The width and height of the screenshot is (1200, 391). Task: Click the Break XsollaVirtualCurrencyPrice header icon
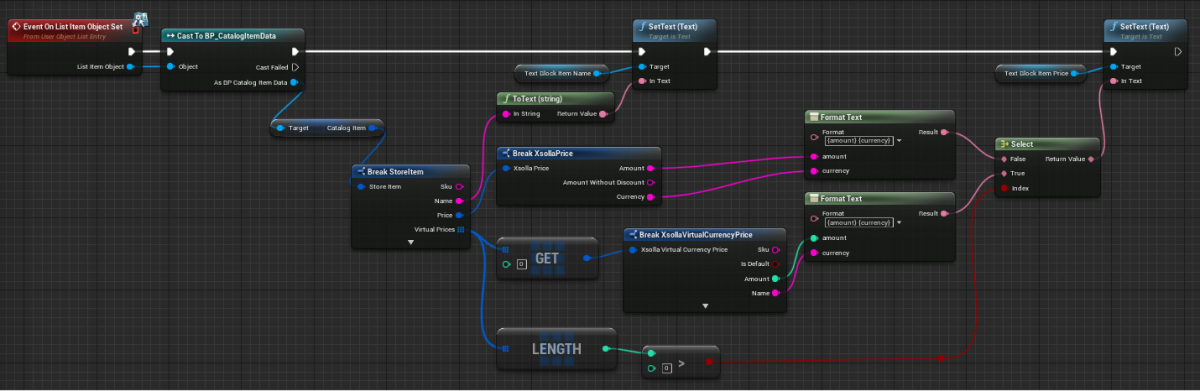632,234
